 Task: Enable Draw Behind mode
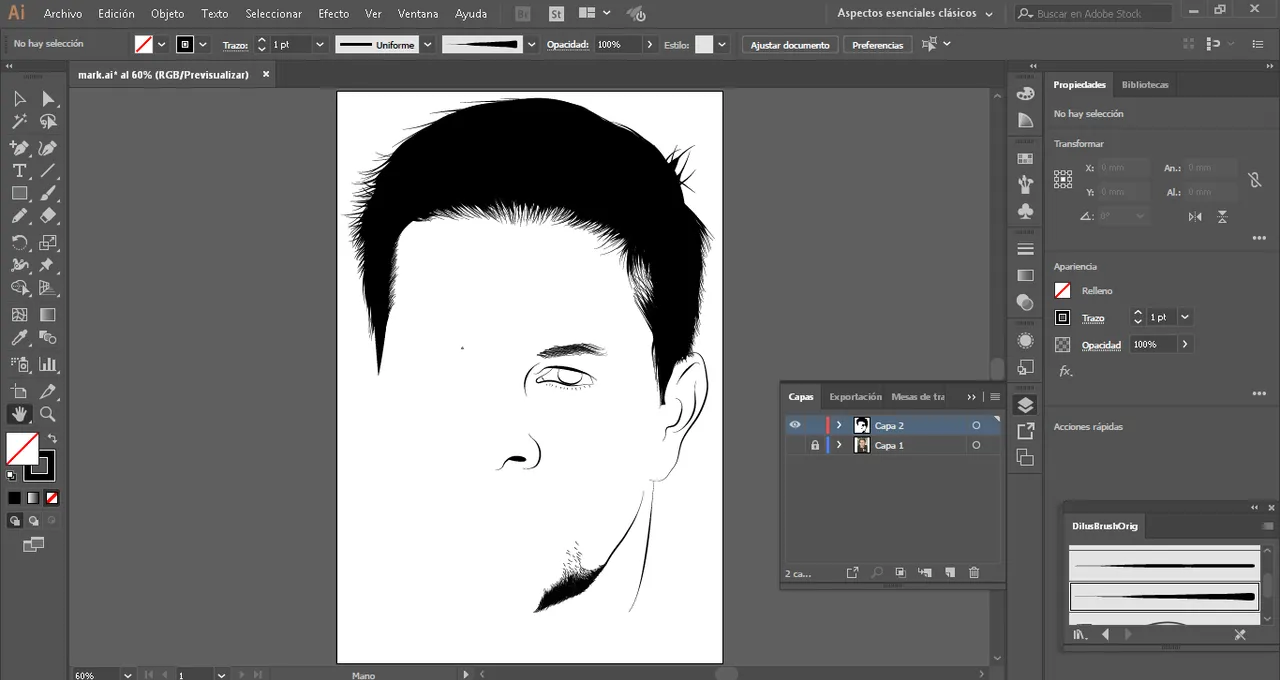click(33, 521)
